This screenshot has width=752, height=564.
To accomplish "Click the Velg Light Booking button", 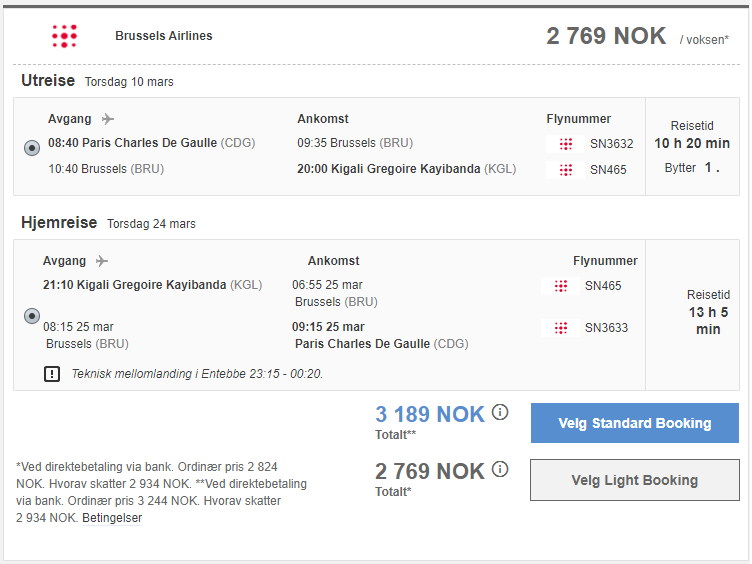I will click(x=634, y=480).
